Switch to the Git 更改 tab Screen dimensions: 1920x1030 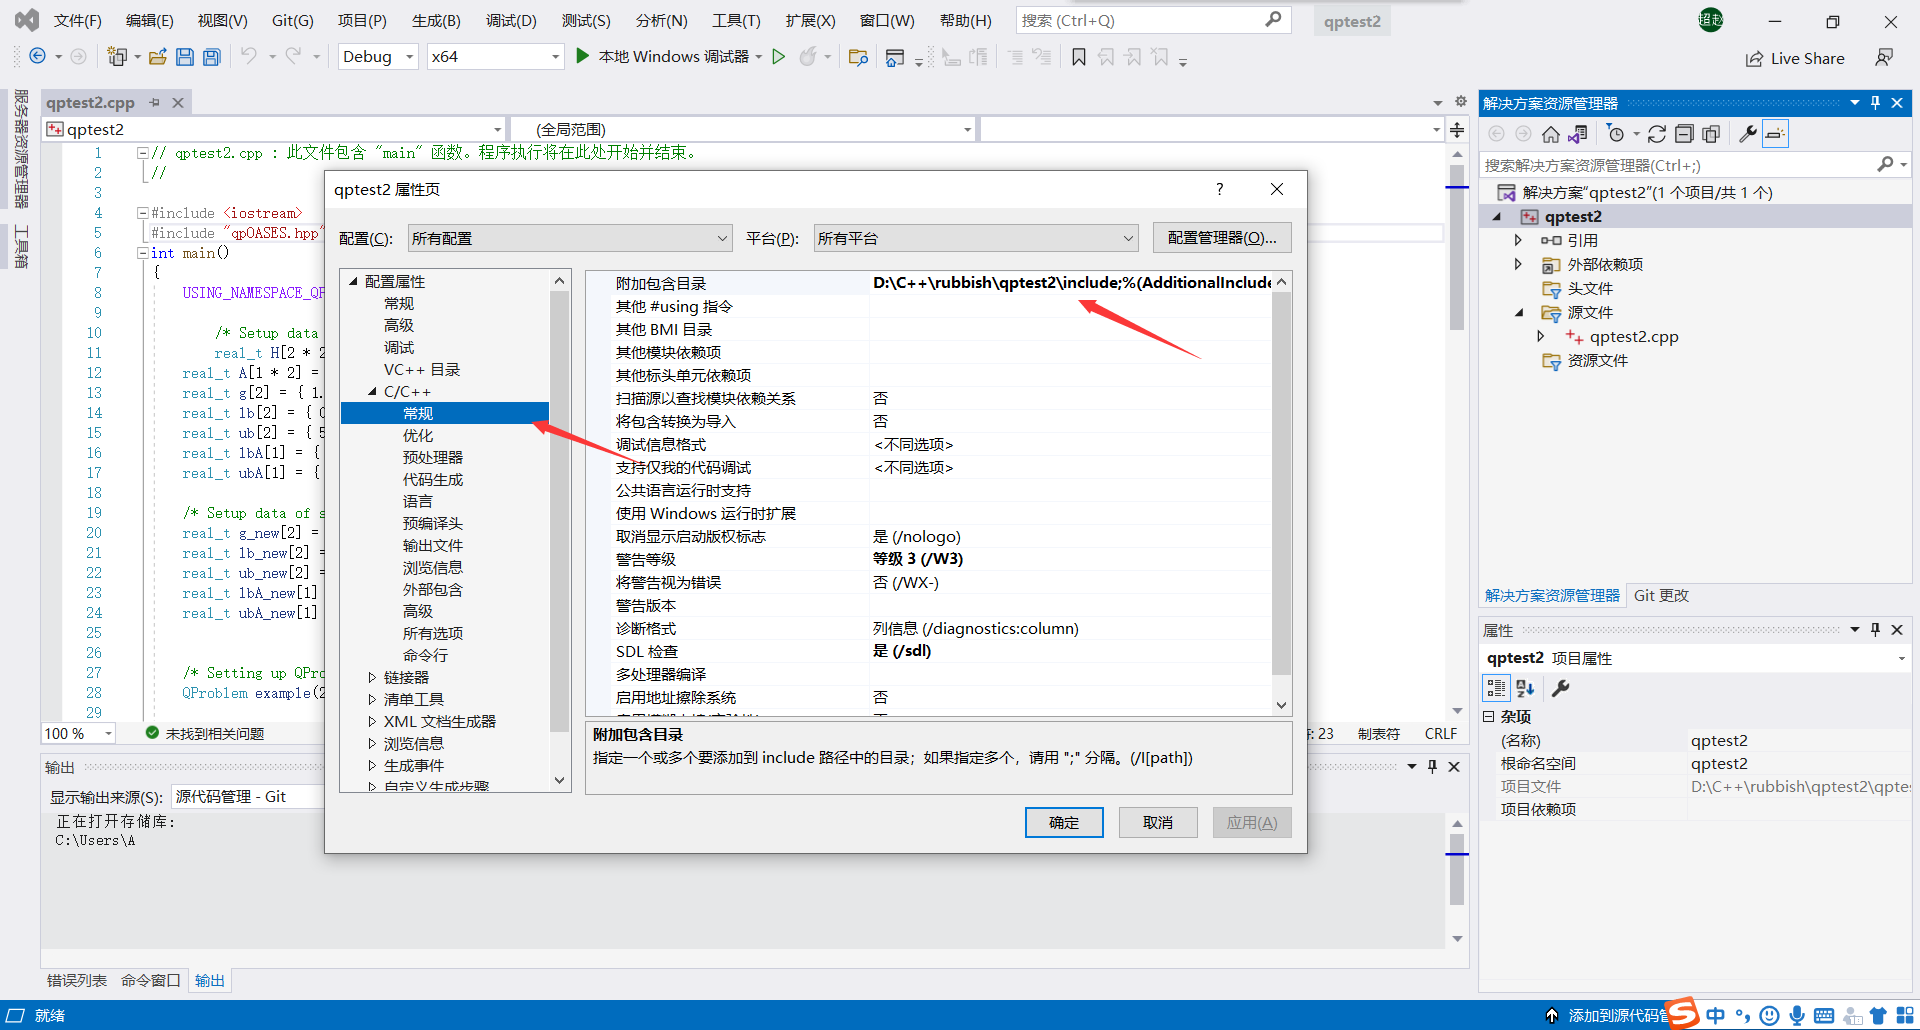1661,595
